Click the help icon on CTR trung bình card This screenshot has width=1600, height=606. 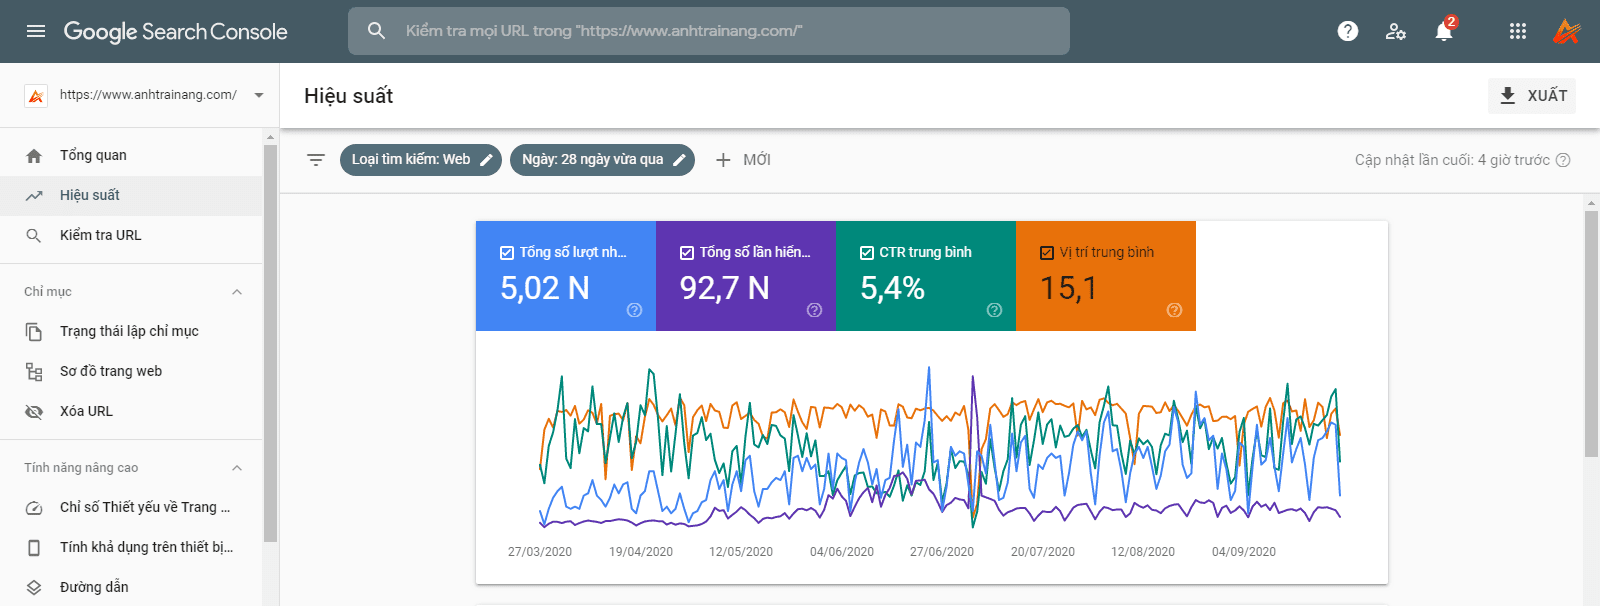[x=994, y=310]
